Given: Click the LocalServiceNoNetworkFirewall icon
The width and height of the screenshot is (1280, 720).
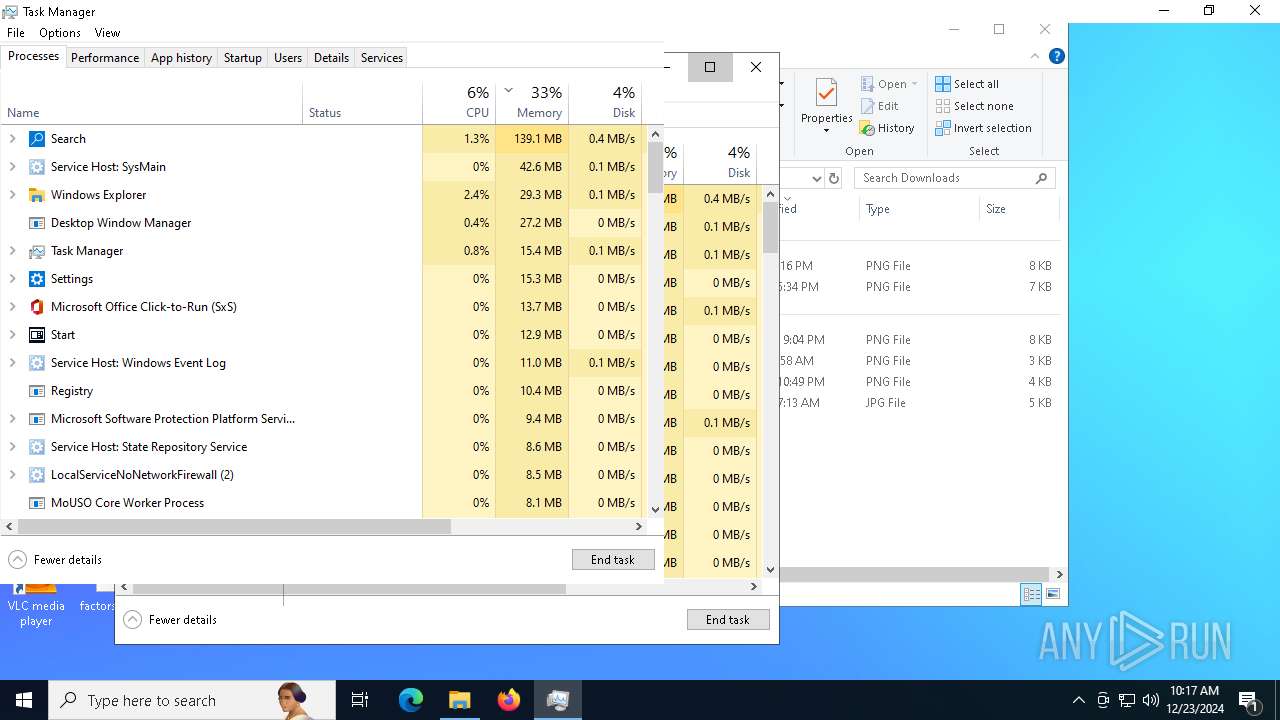Looking at the screenshot, I should (x=37, y=475).
